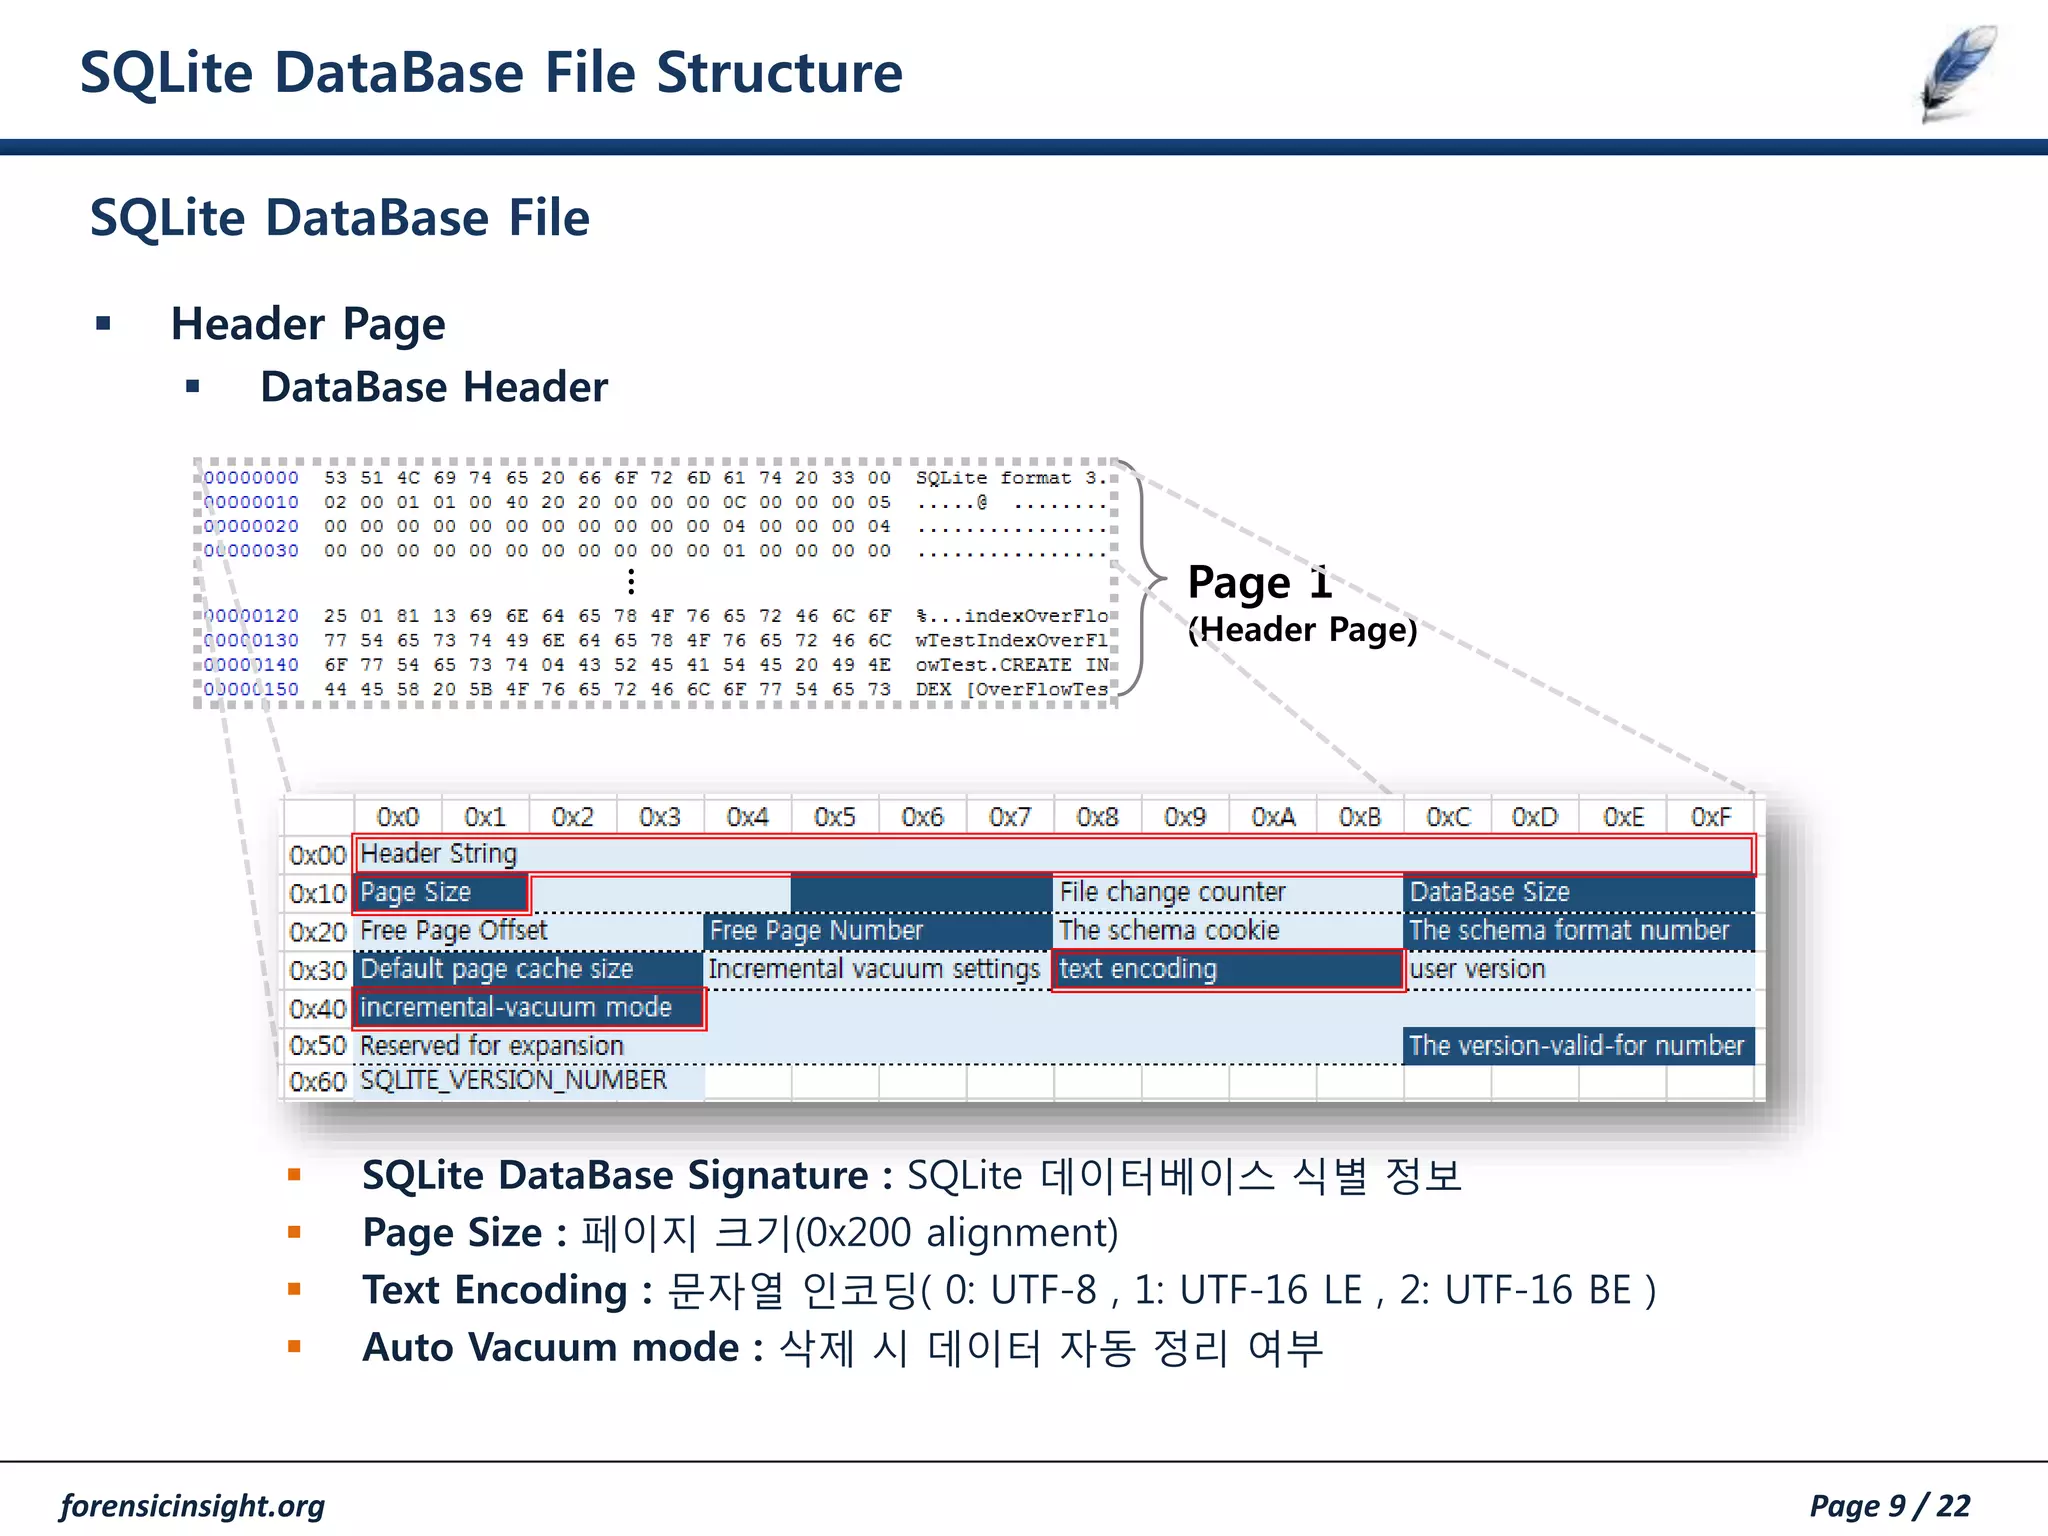Select 'wTestIndexOverFl' ASCII text in dump
The image size is (2048, 1536).
click(x=1012, y=640)
